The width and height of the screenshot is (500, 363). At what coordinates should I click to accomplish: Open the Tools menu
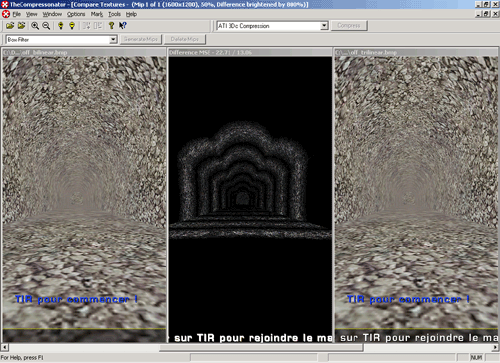click(x=114, y=14)
